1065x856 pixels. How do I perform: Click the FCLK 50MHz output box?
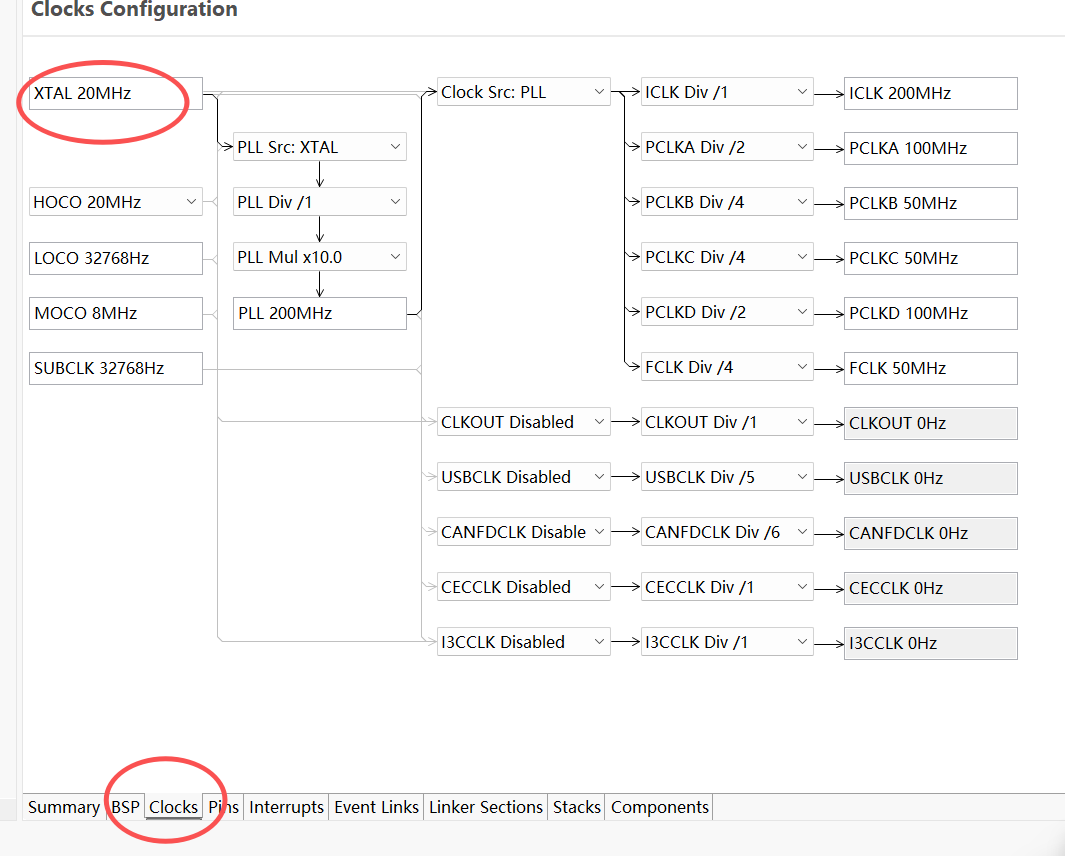pos(931,368)
